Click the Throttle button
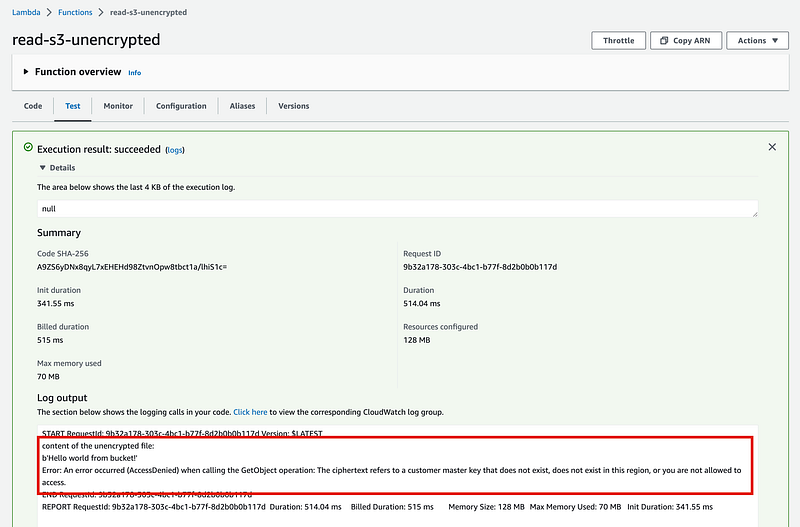 click(x=618, y=40)
